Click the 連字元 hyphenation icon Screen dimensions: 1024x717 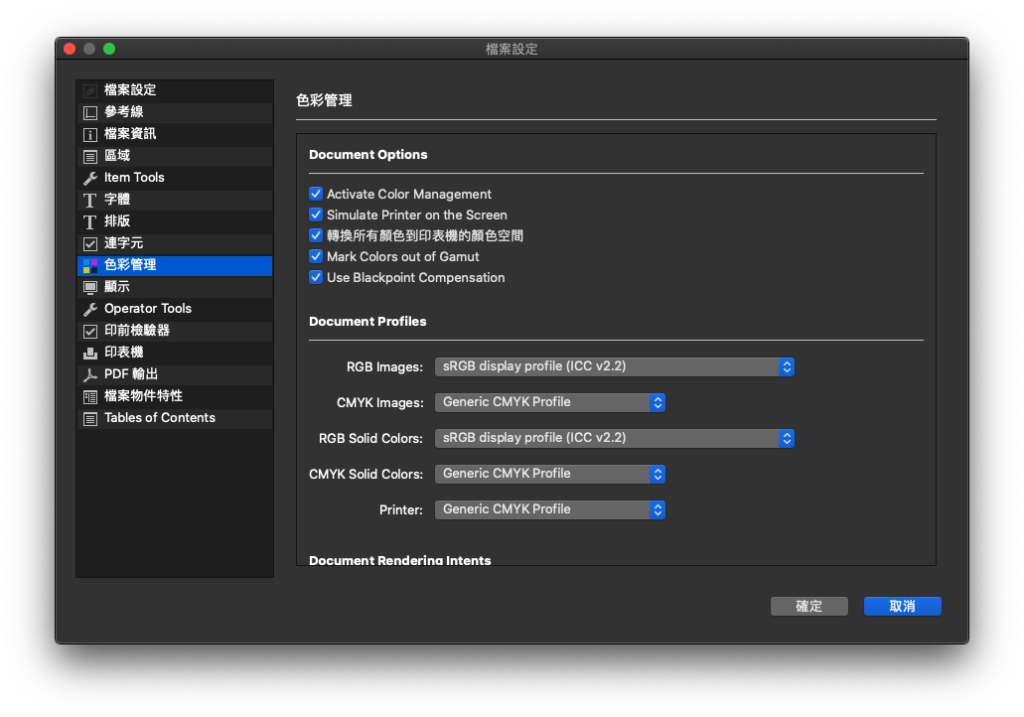(90, 244)
